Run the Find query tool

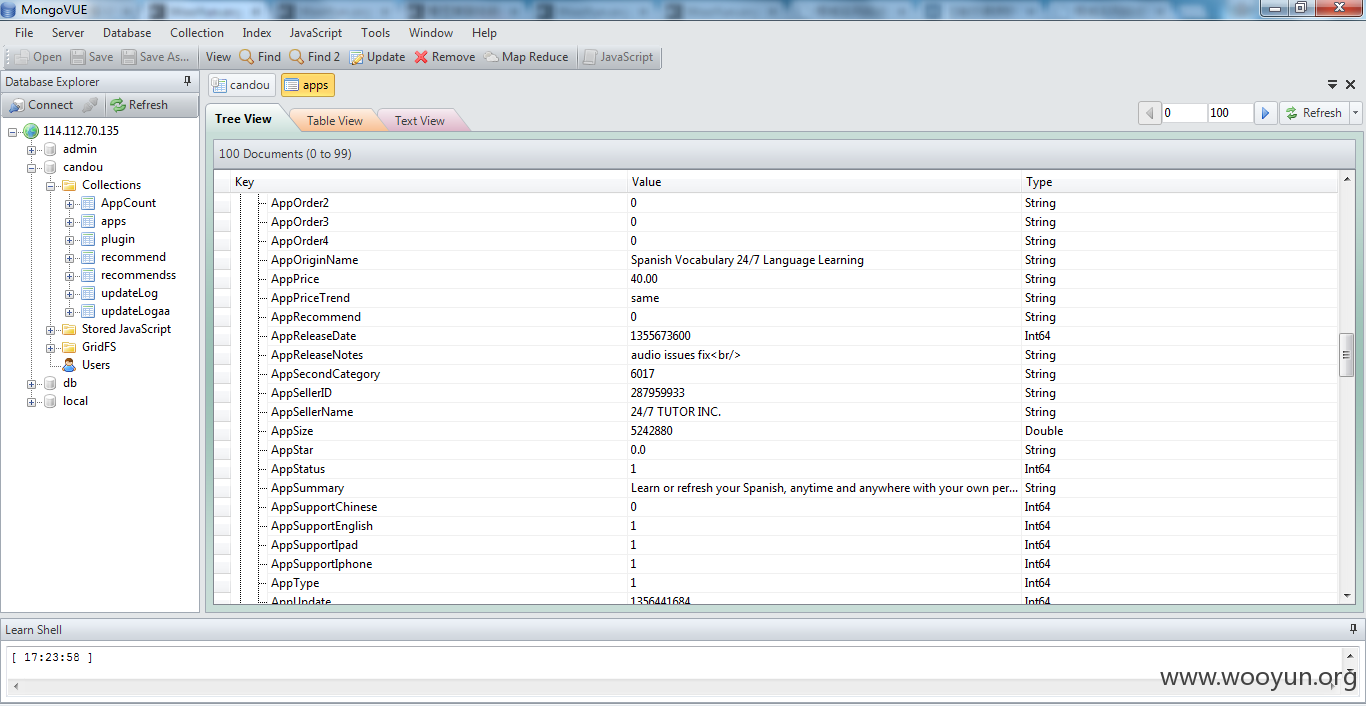click(x=260, y=57)
